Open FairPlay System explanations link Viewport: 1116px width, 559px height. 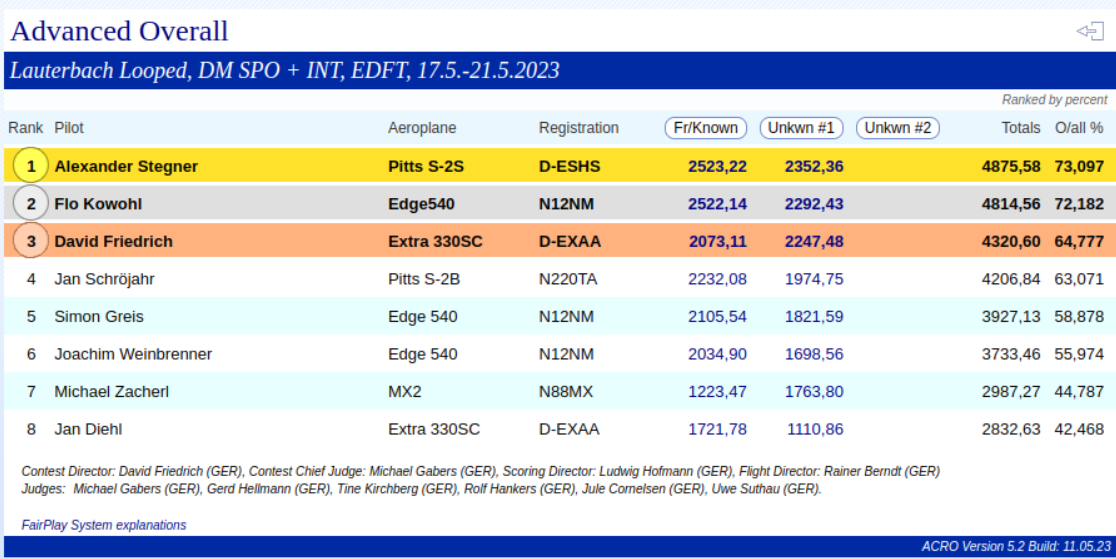pos(104,525)
